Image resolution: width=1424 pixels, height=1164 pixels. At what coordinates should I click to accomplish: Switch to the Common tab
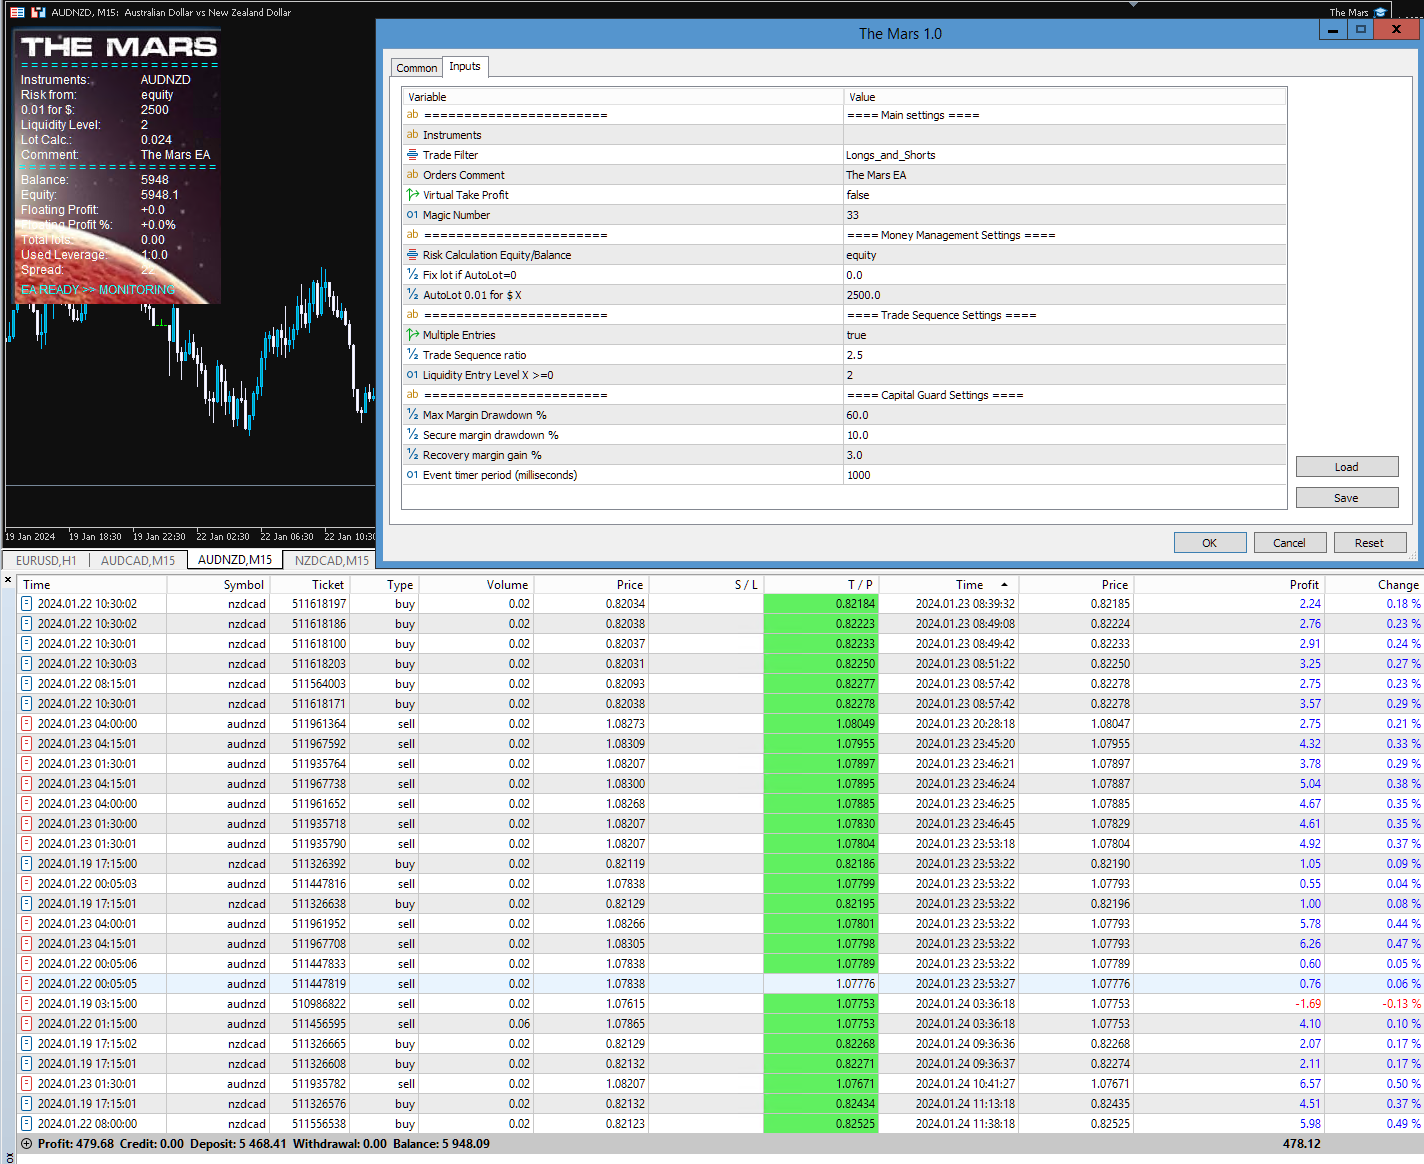pyautogui.click(x=417, y=68)
